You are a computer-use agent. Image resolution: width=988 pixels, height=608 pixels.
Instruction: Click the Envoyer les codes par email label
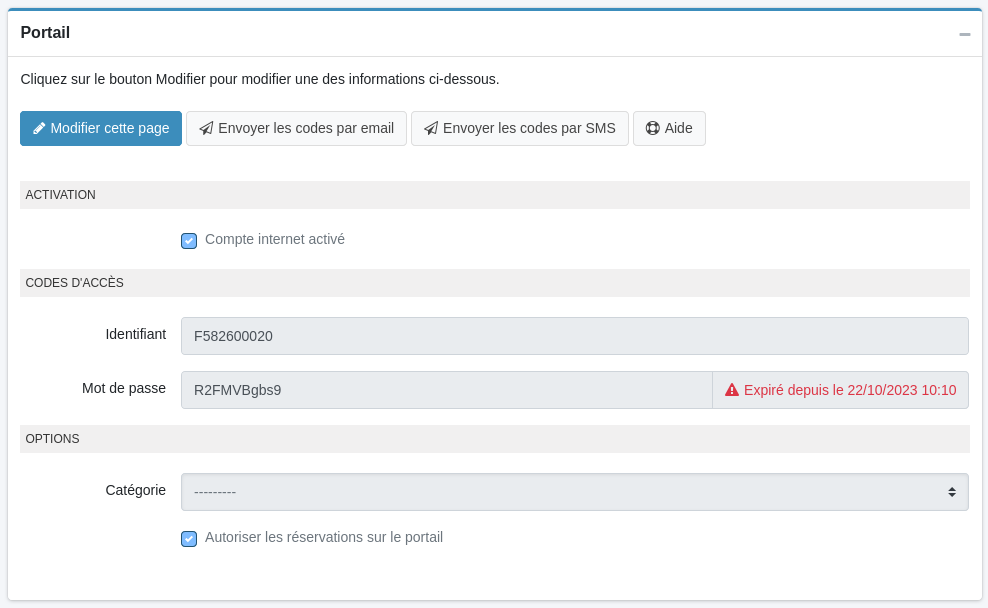pos(306,129)
